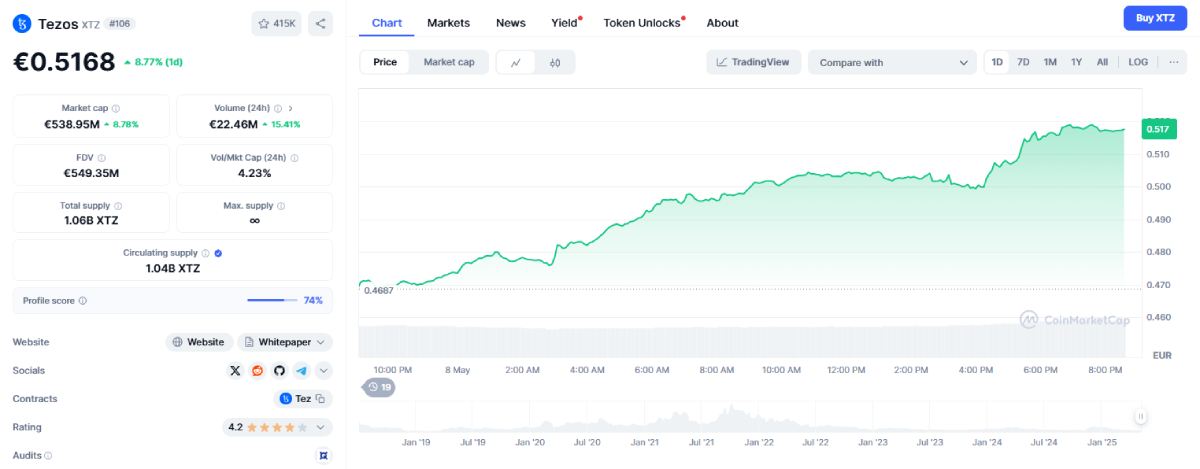Toggle LOG scale on the chart
The image size is (1200, 469).
click(1138, 62)
